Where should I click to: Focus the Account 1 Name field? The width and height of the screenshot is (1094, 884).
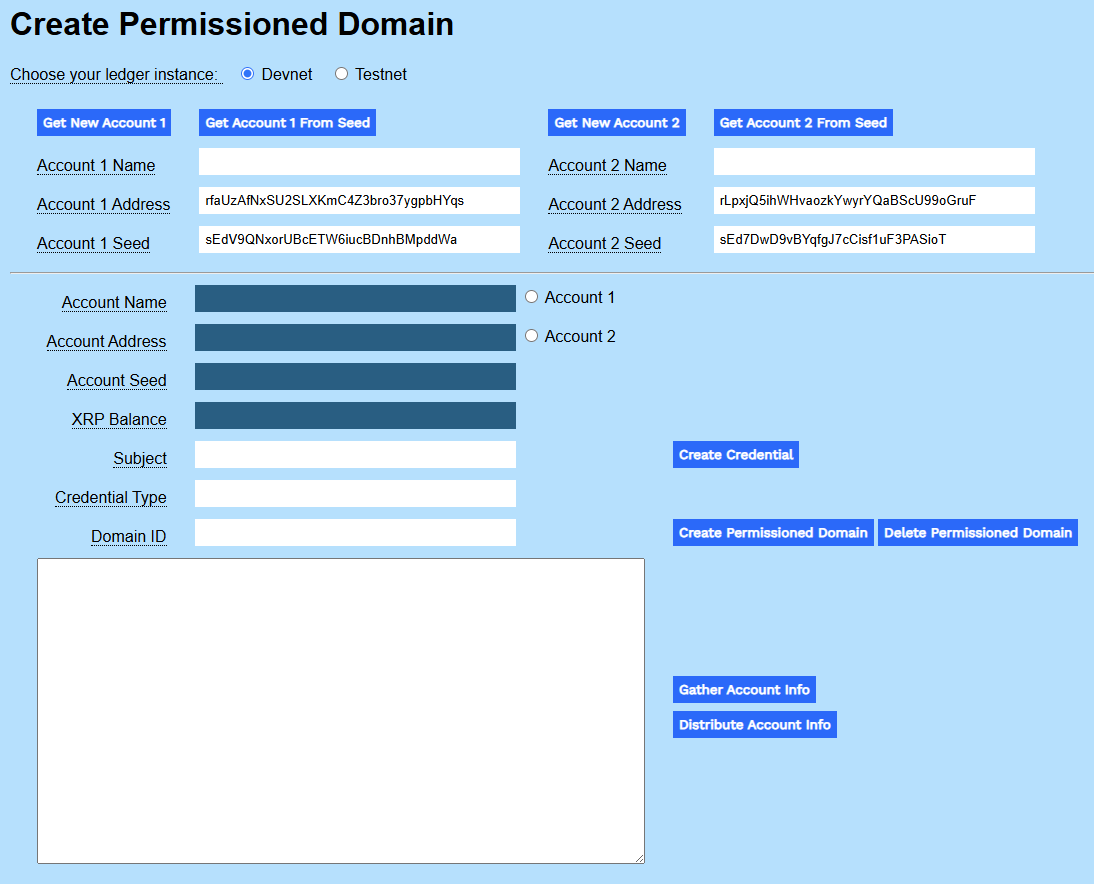tap(359, 162)
